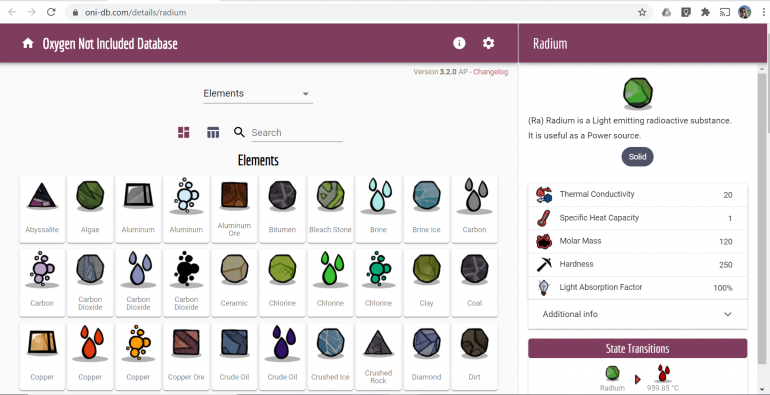Open the Brine Ice element card
The image size is (770, 395).
(x=427, y=209)
